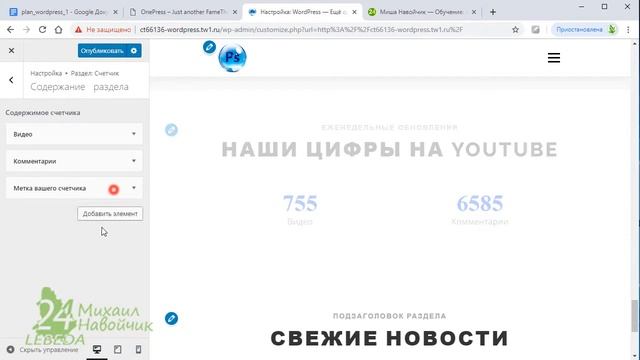Switch to mobile preview icon
The image size is (640, 360).
(x=138, y=349)
